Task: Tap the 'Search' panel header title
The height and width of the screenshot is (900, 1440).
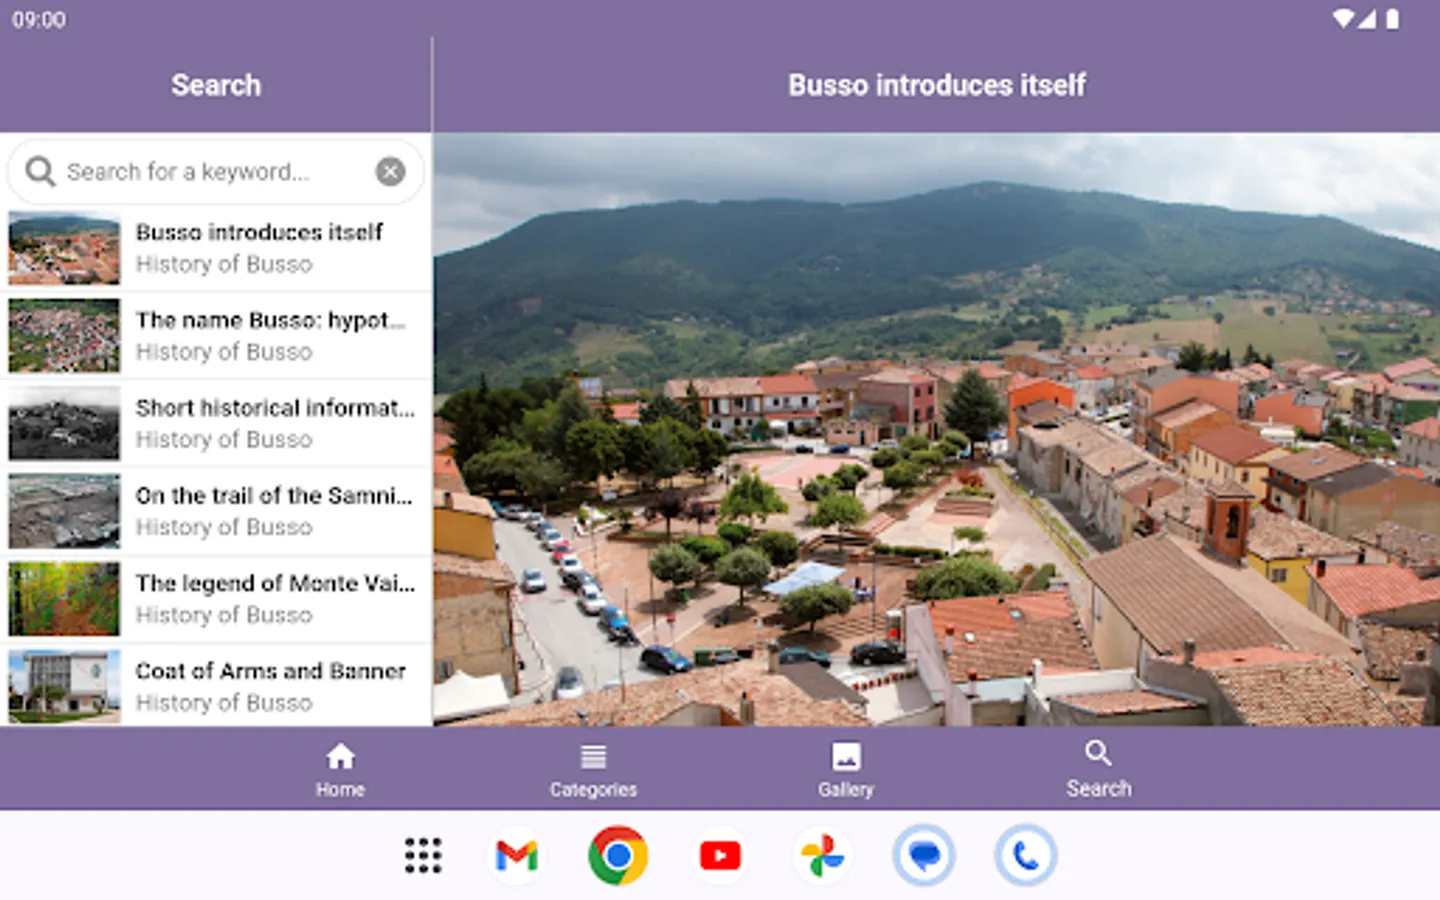Action: 216,85
